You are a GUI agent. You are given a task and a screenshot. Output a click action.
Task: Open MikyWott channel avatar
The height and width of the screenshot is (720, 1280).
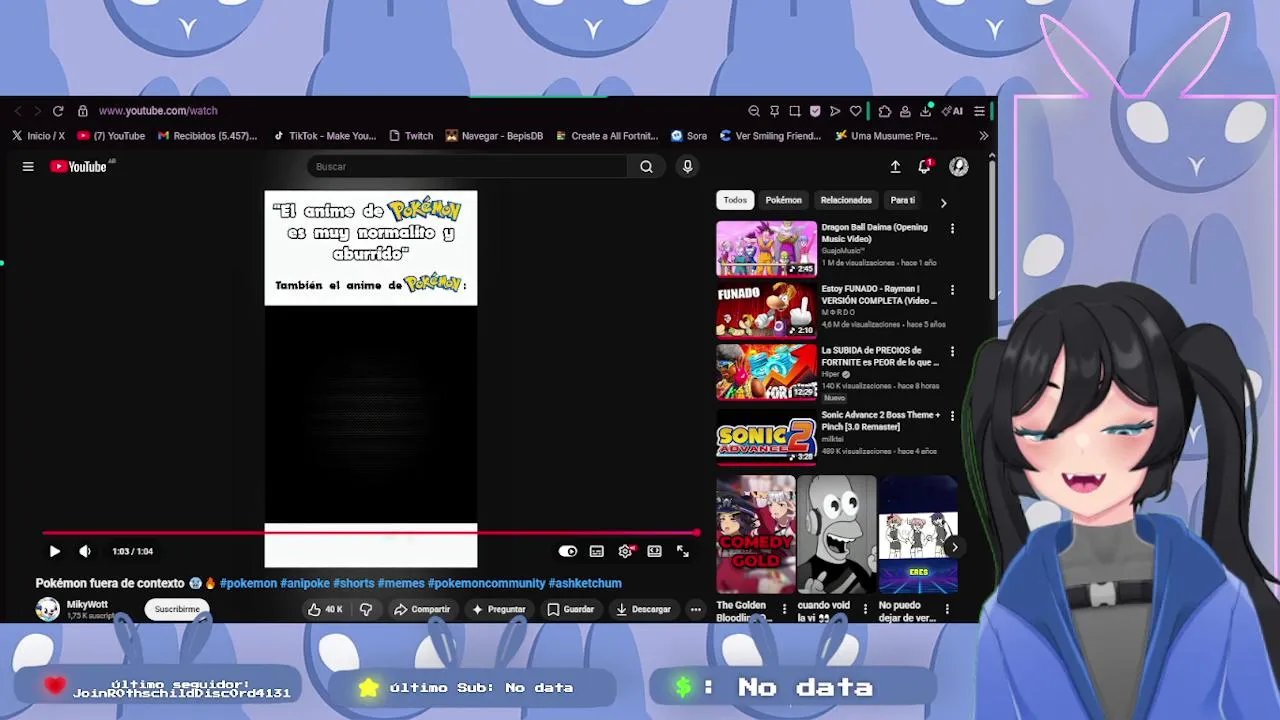(48, 609)
